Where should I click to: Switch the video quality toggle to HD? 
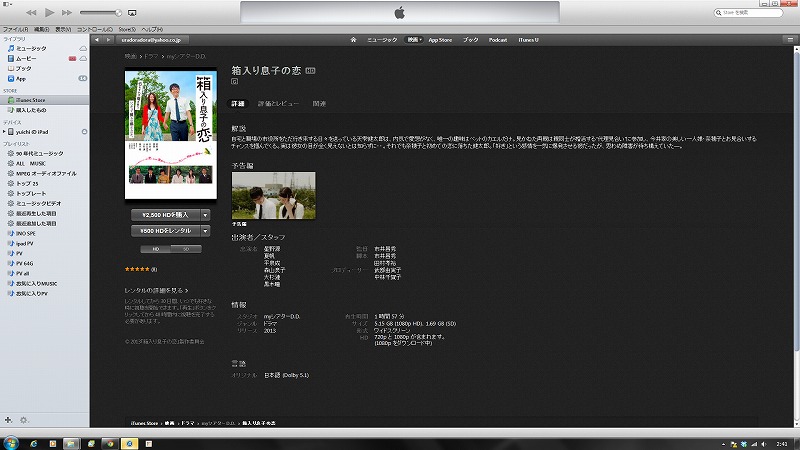[x=155, y=248]
